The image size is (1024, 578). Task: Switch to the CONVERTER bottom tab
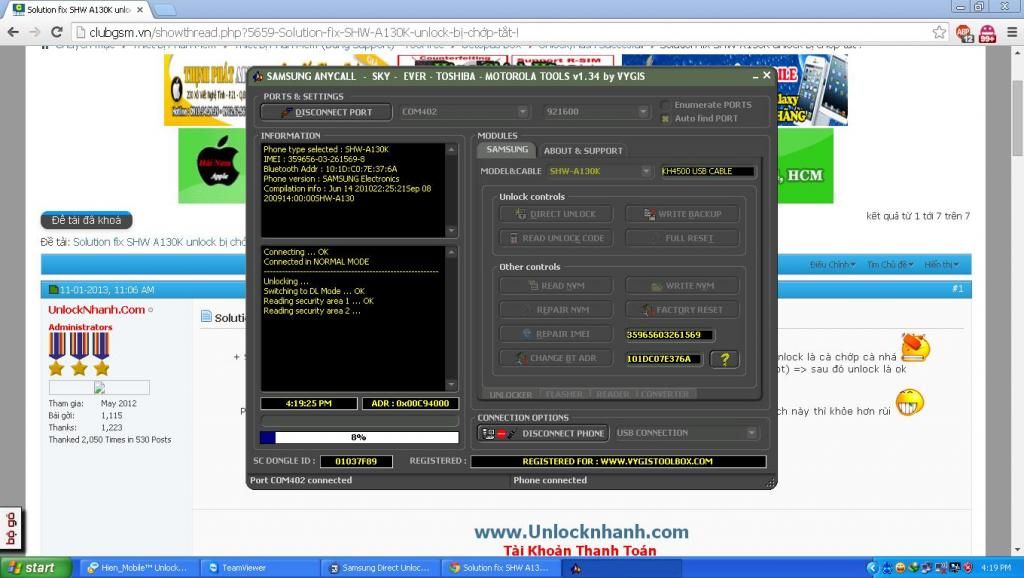(x=664, y=394)
